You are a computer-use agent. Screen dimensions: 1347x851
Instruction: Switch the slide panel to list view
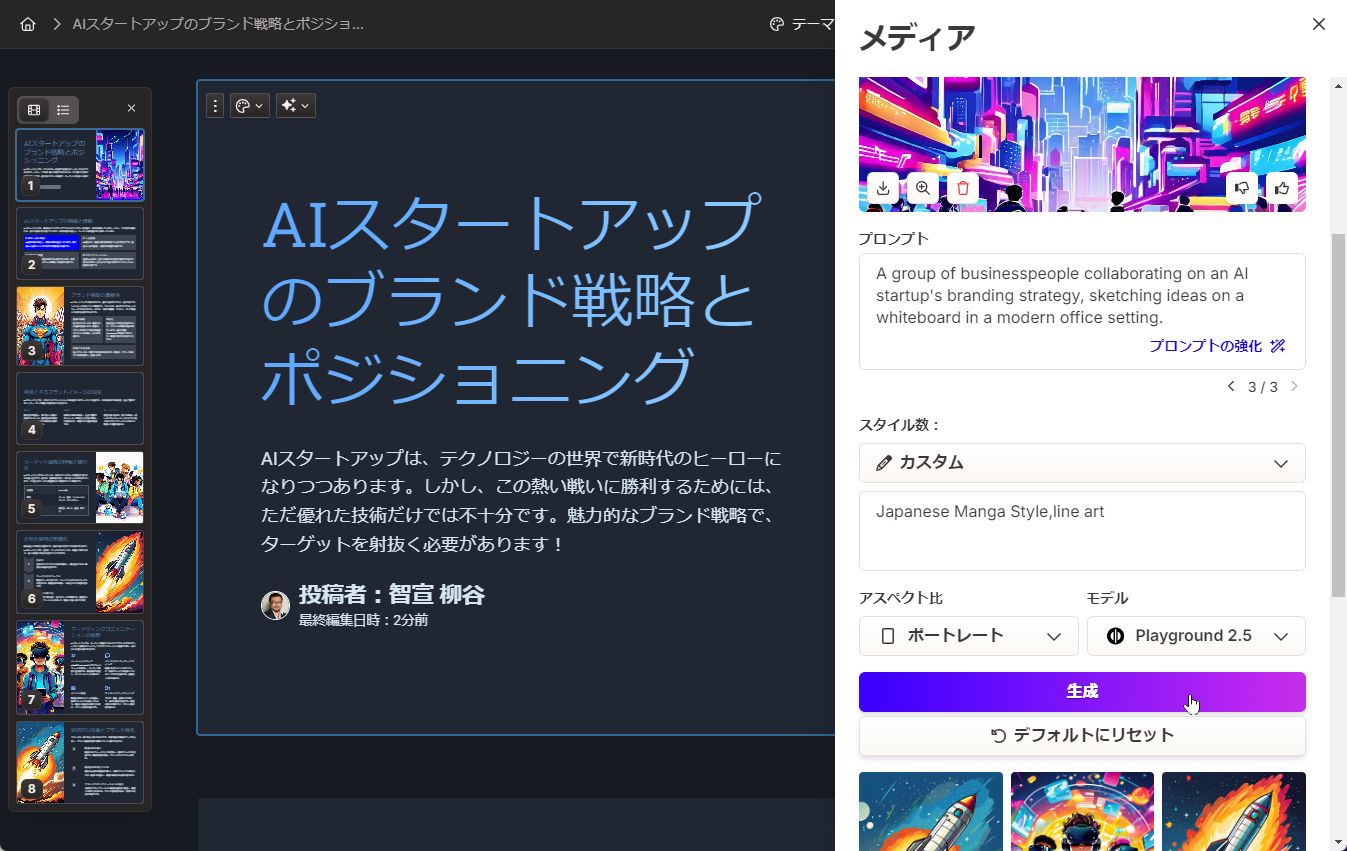tap(63, 108)
